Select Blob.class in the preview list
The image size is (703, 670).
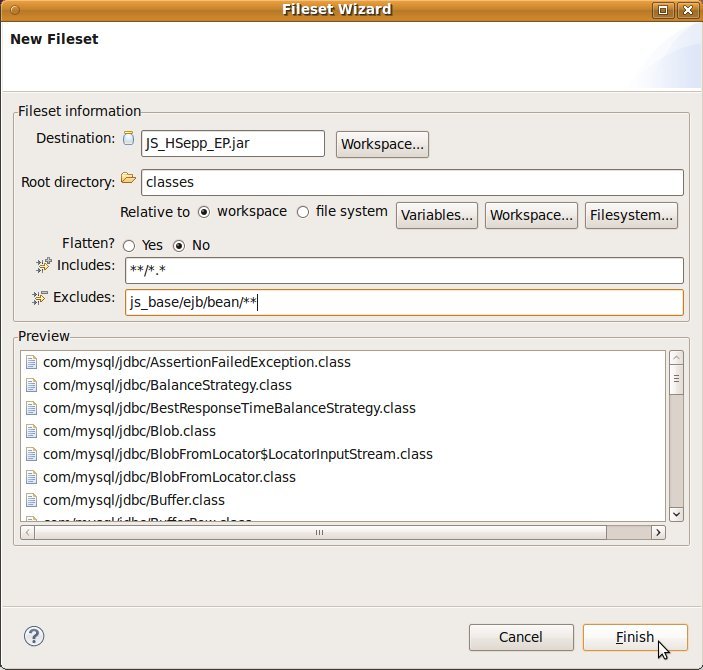[129, 431]
